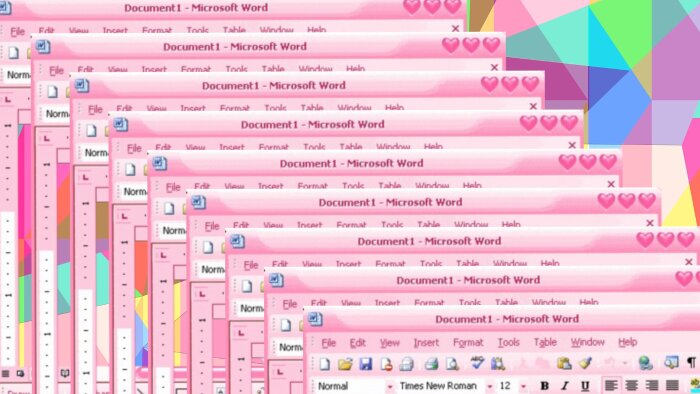Open File menu in window directly behind front
This screenshot has height=394, width=700.
coord(290,304)
